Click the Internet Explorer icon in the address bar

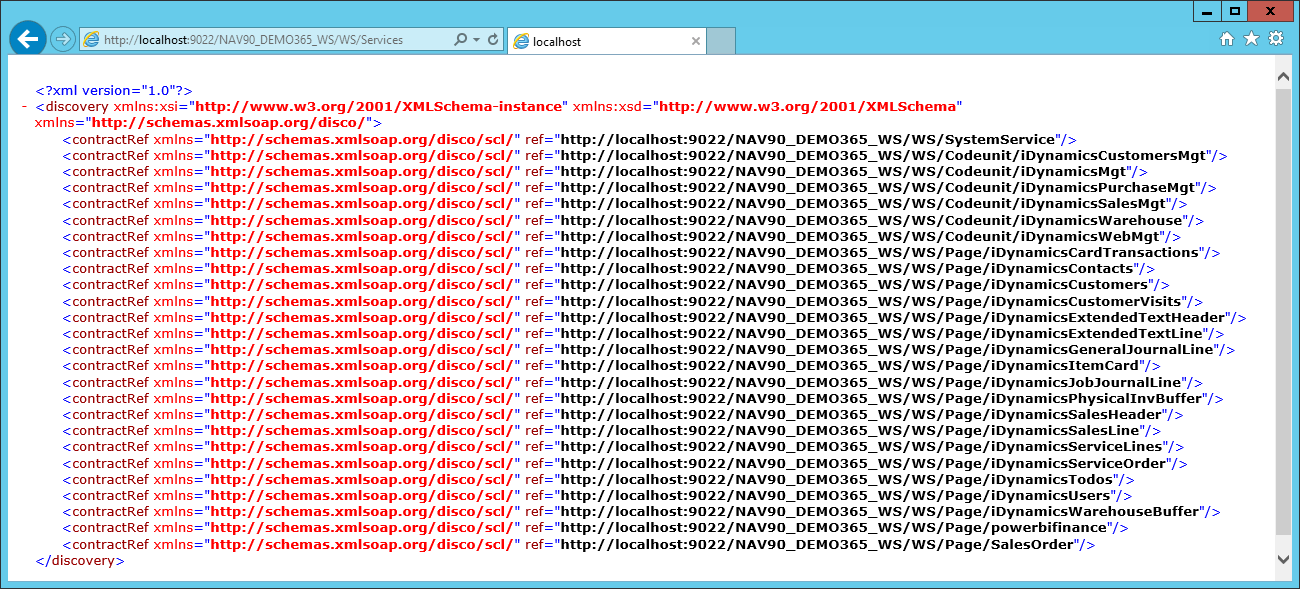click(x=92, y=40)
